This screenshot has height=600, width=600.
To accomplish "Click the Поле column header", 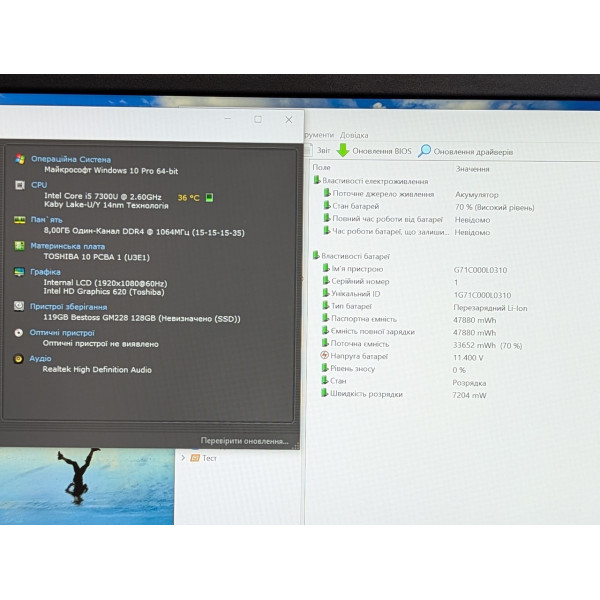I will pyautogui.click(x=321, y=167).
